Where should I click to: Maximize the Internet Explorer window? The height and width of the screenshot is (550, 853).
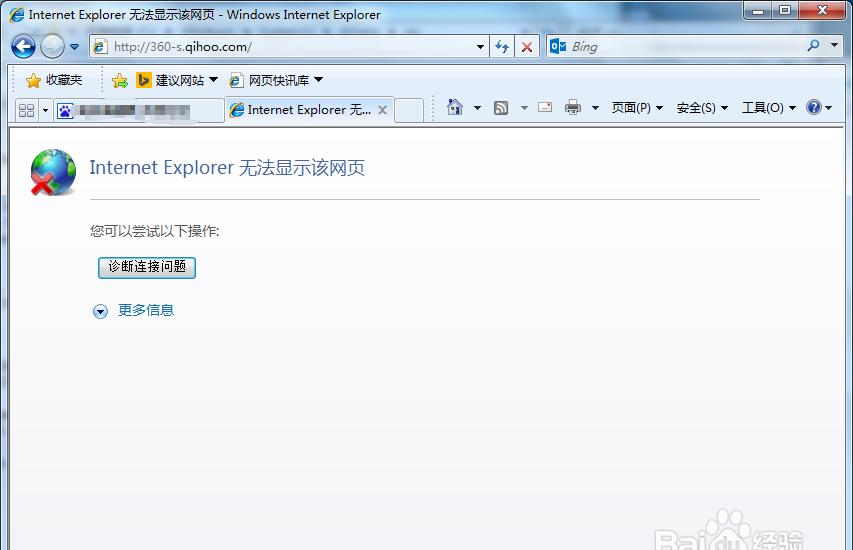click(785, 10)
